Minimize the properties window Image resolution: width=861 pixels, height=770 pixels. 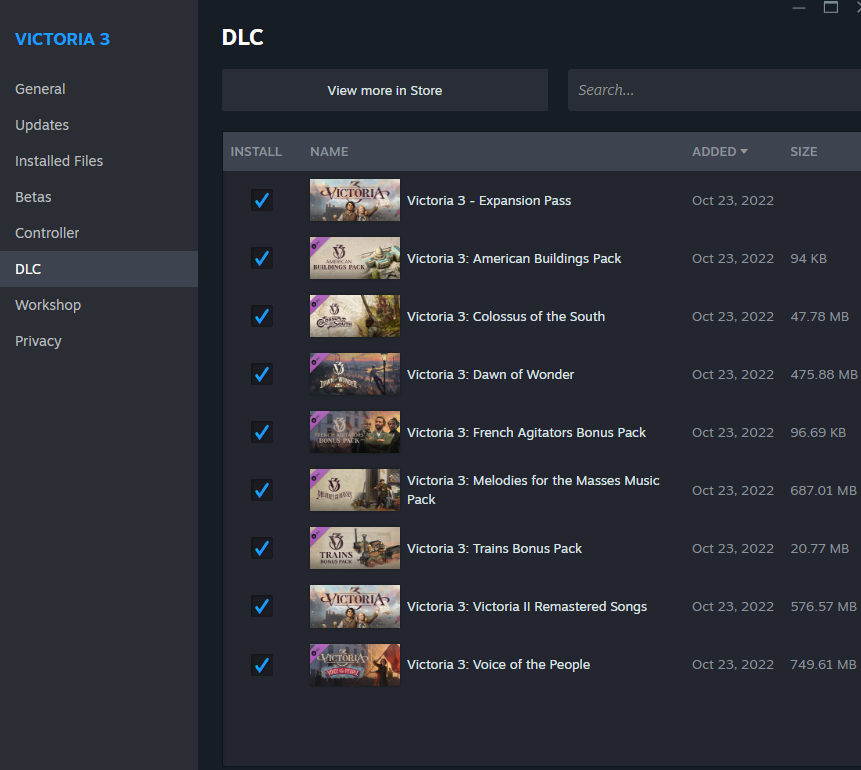click(798, 8)
